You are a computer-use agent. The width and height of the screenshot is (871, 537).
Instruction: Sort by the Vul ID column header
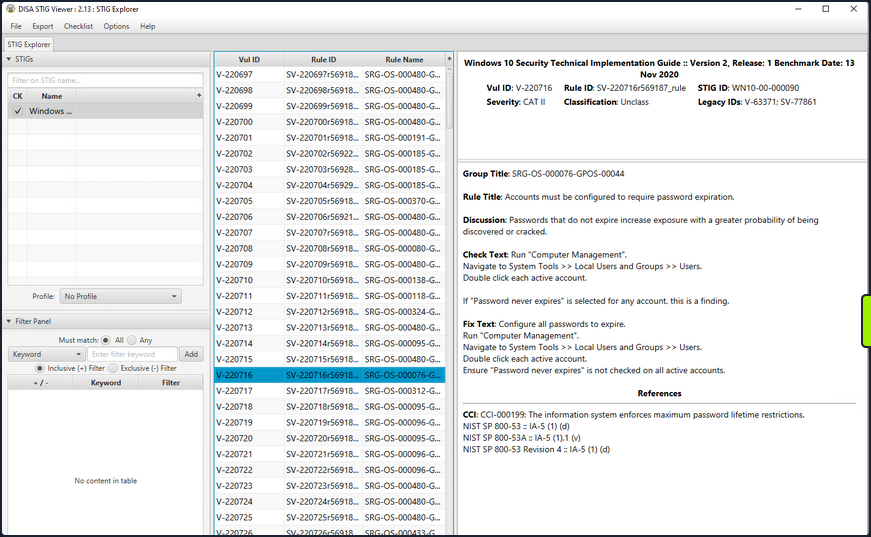pyautogui.click(x=249, y=59)
